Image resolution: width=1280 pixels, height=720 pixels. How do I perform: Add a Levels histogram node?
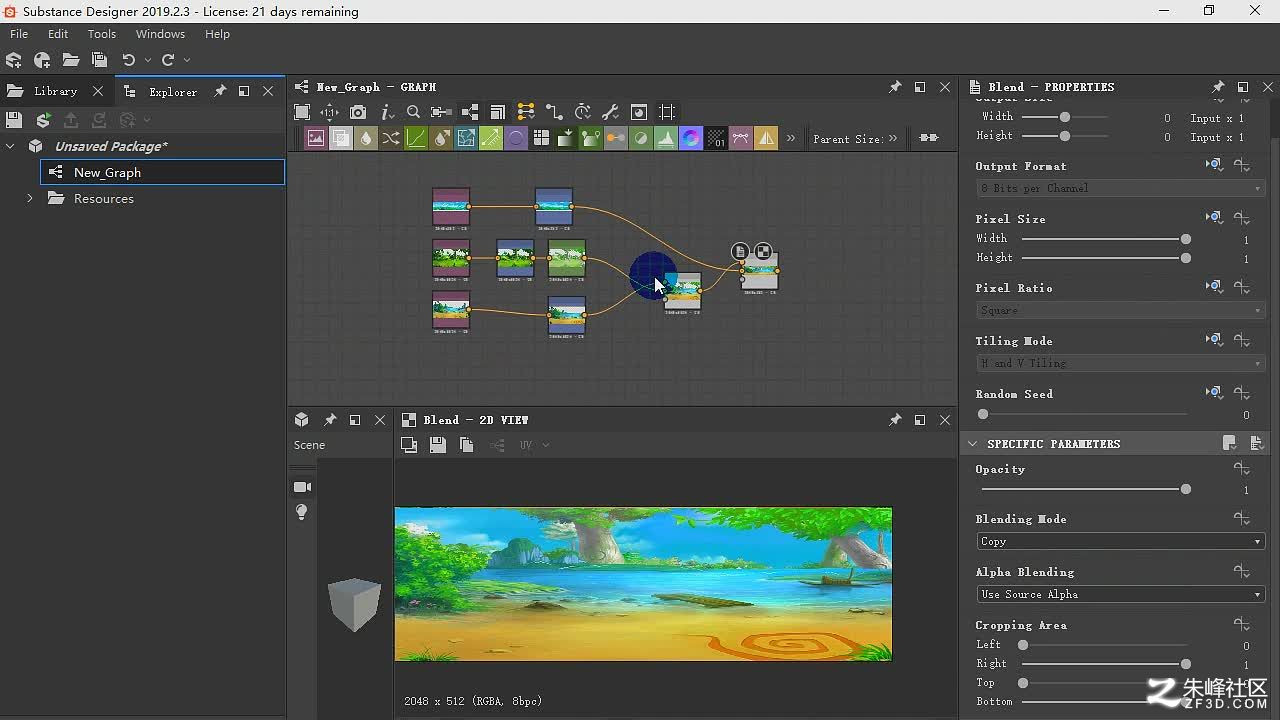pos(666,138)
